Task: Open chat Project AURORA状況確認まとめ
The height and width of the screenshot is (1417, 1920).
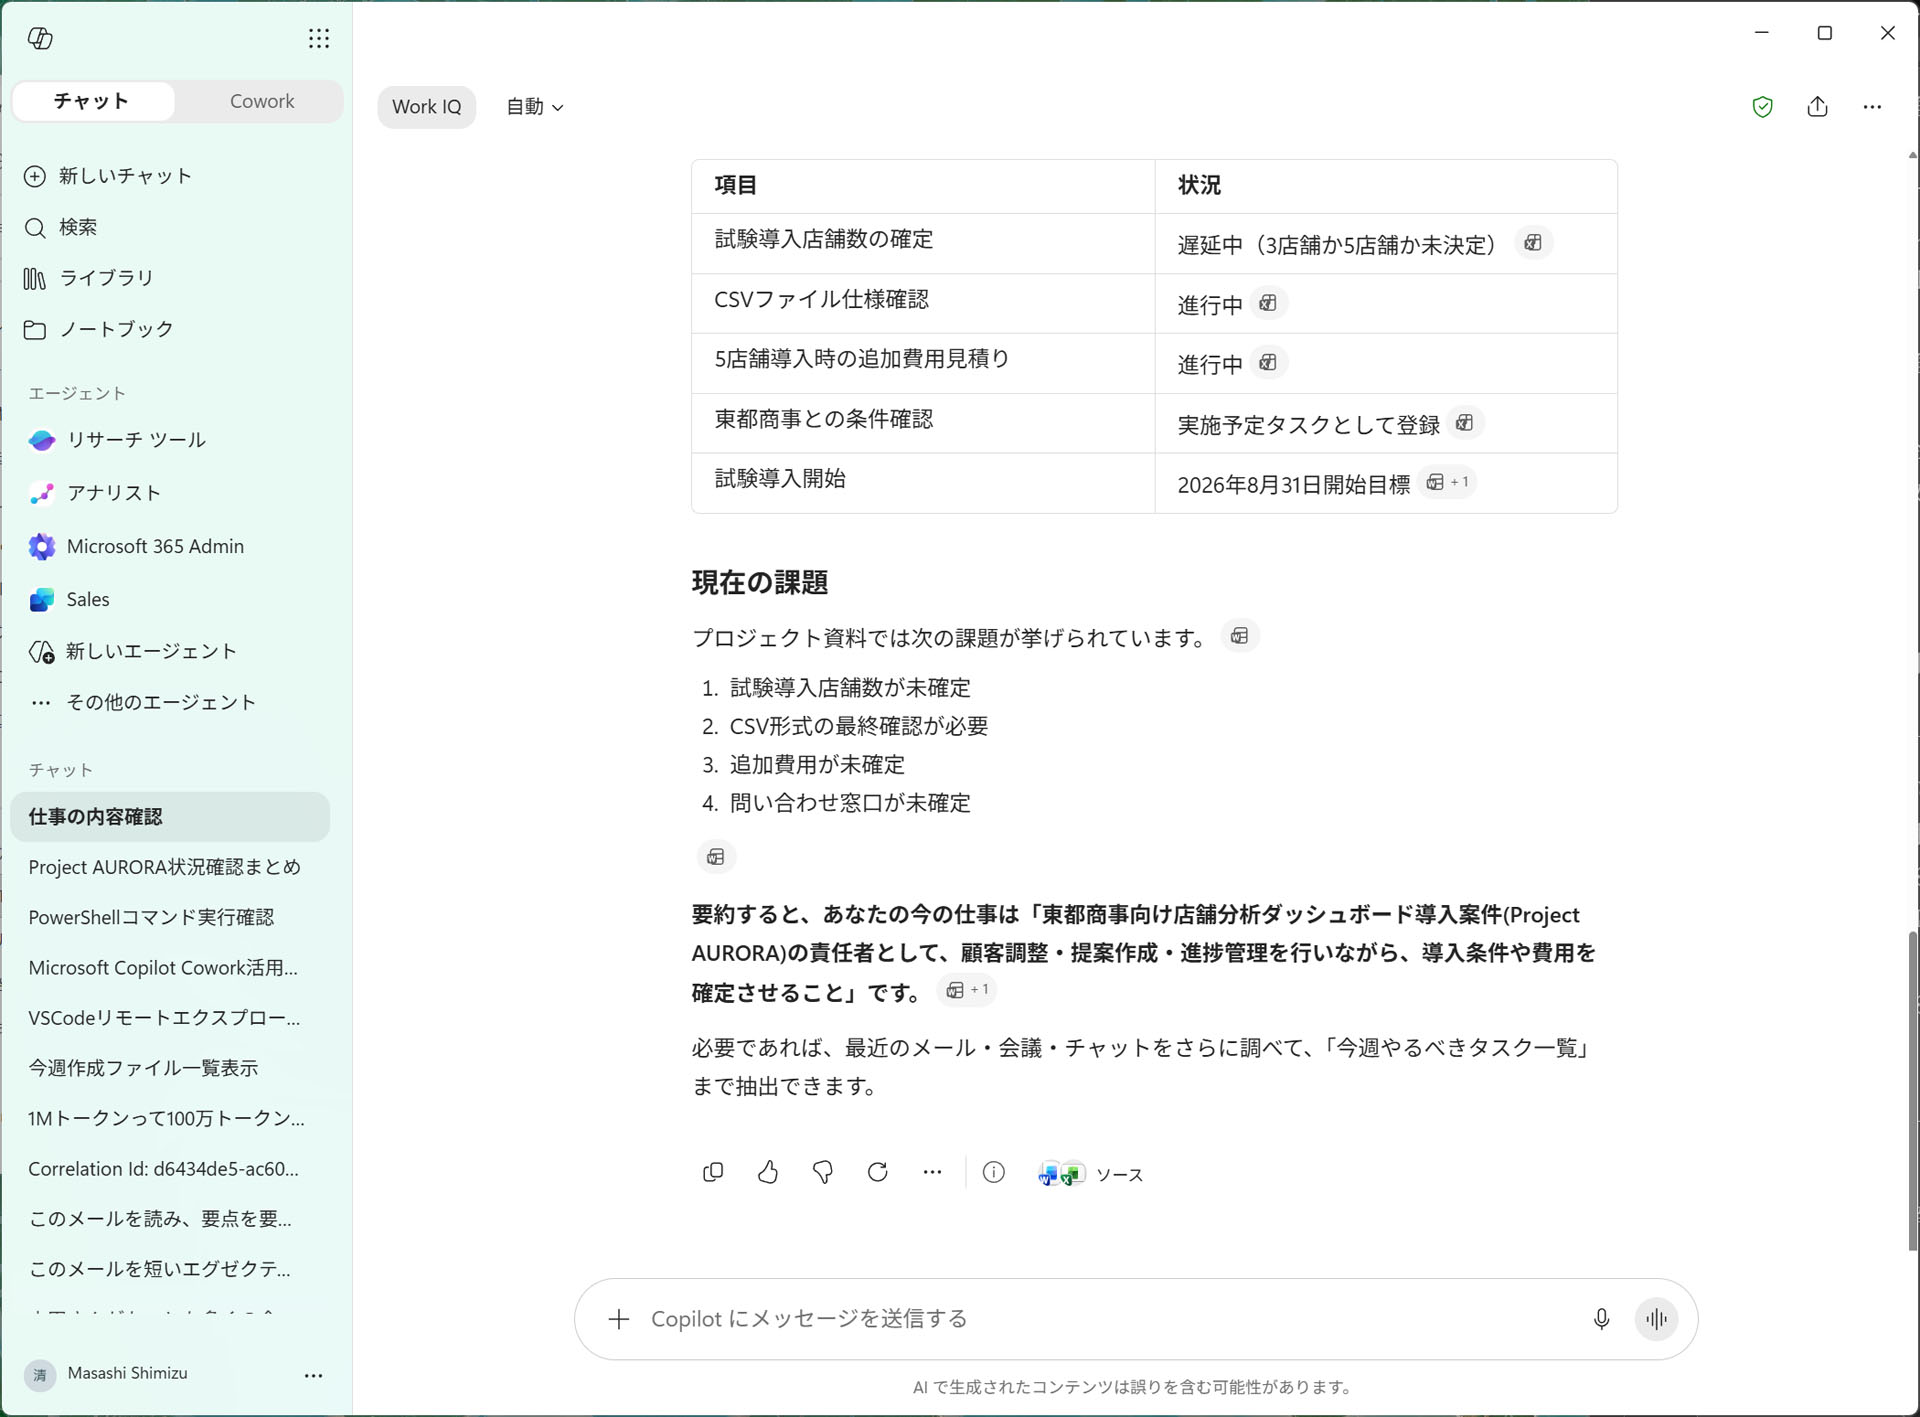Action: coord(165,867)
